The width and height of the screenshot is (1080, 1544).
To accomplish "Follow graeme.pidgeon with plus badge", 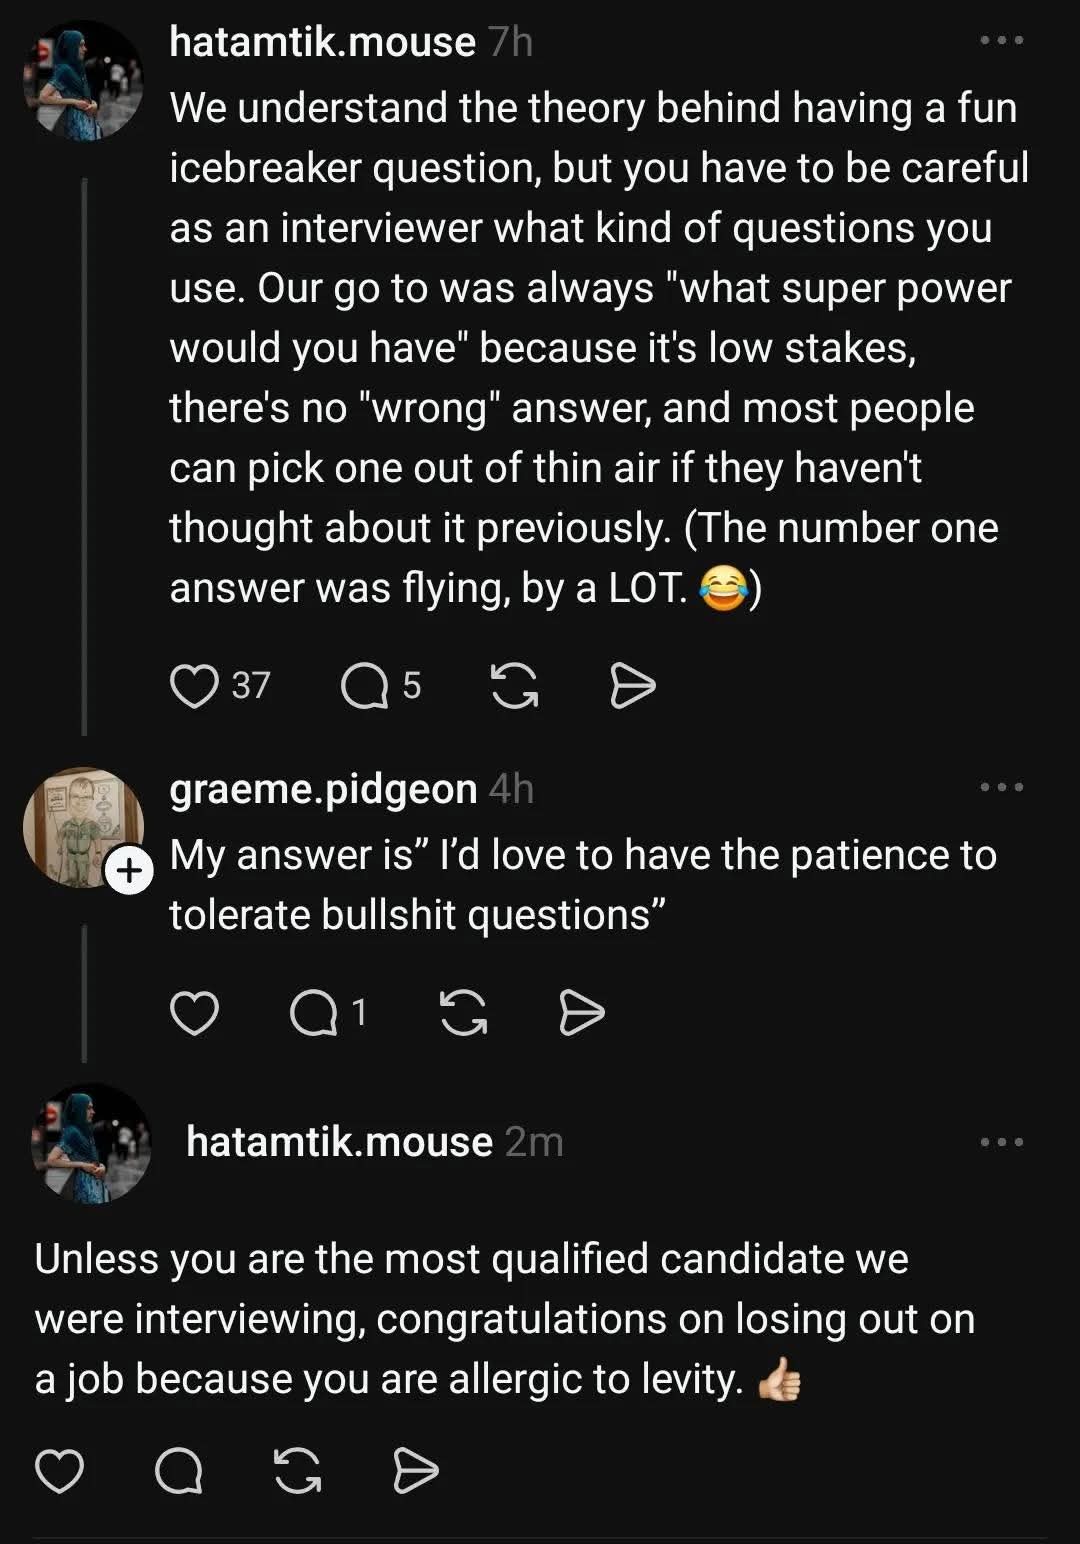I will click(x=129, y=872).
